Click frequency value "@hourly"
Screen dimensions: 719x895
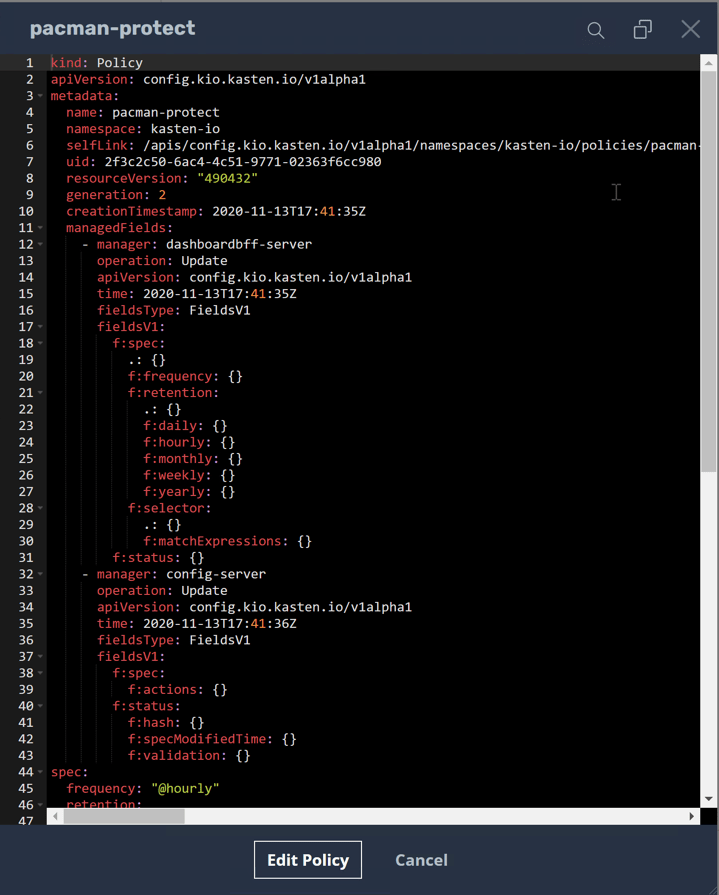pyautogui.click(x=185, y=789)
